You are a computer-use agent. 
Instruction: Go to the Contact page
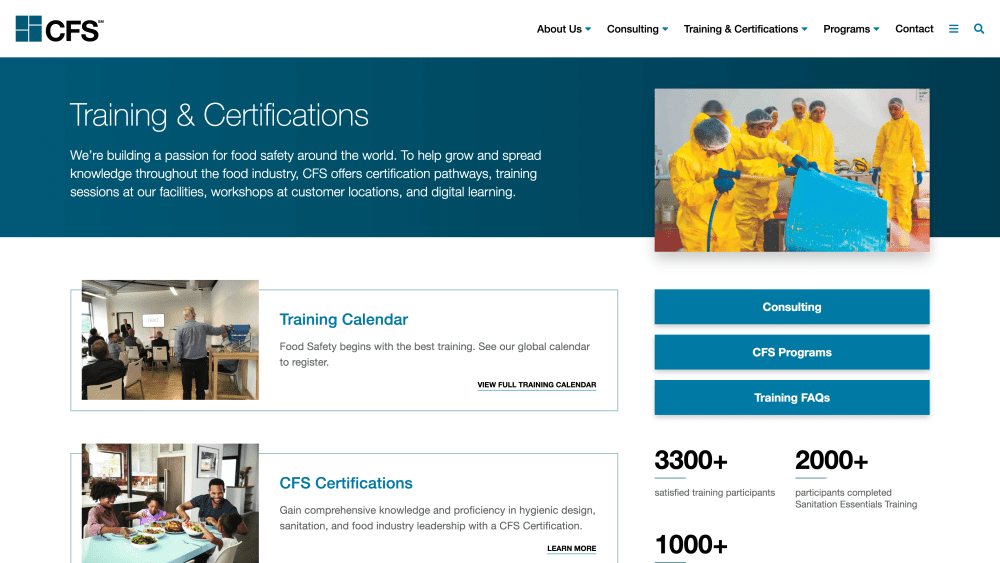pos(914,29)
